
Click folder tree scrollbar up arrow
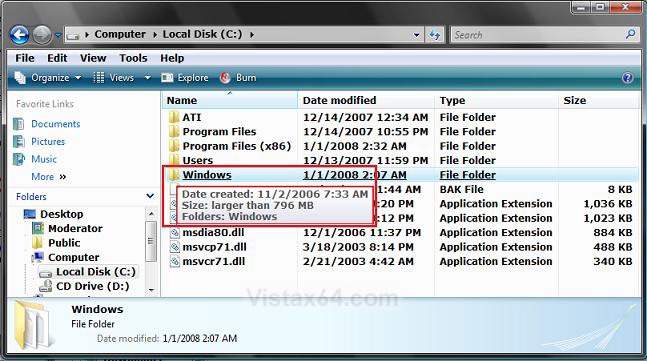(151, 214)
